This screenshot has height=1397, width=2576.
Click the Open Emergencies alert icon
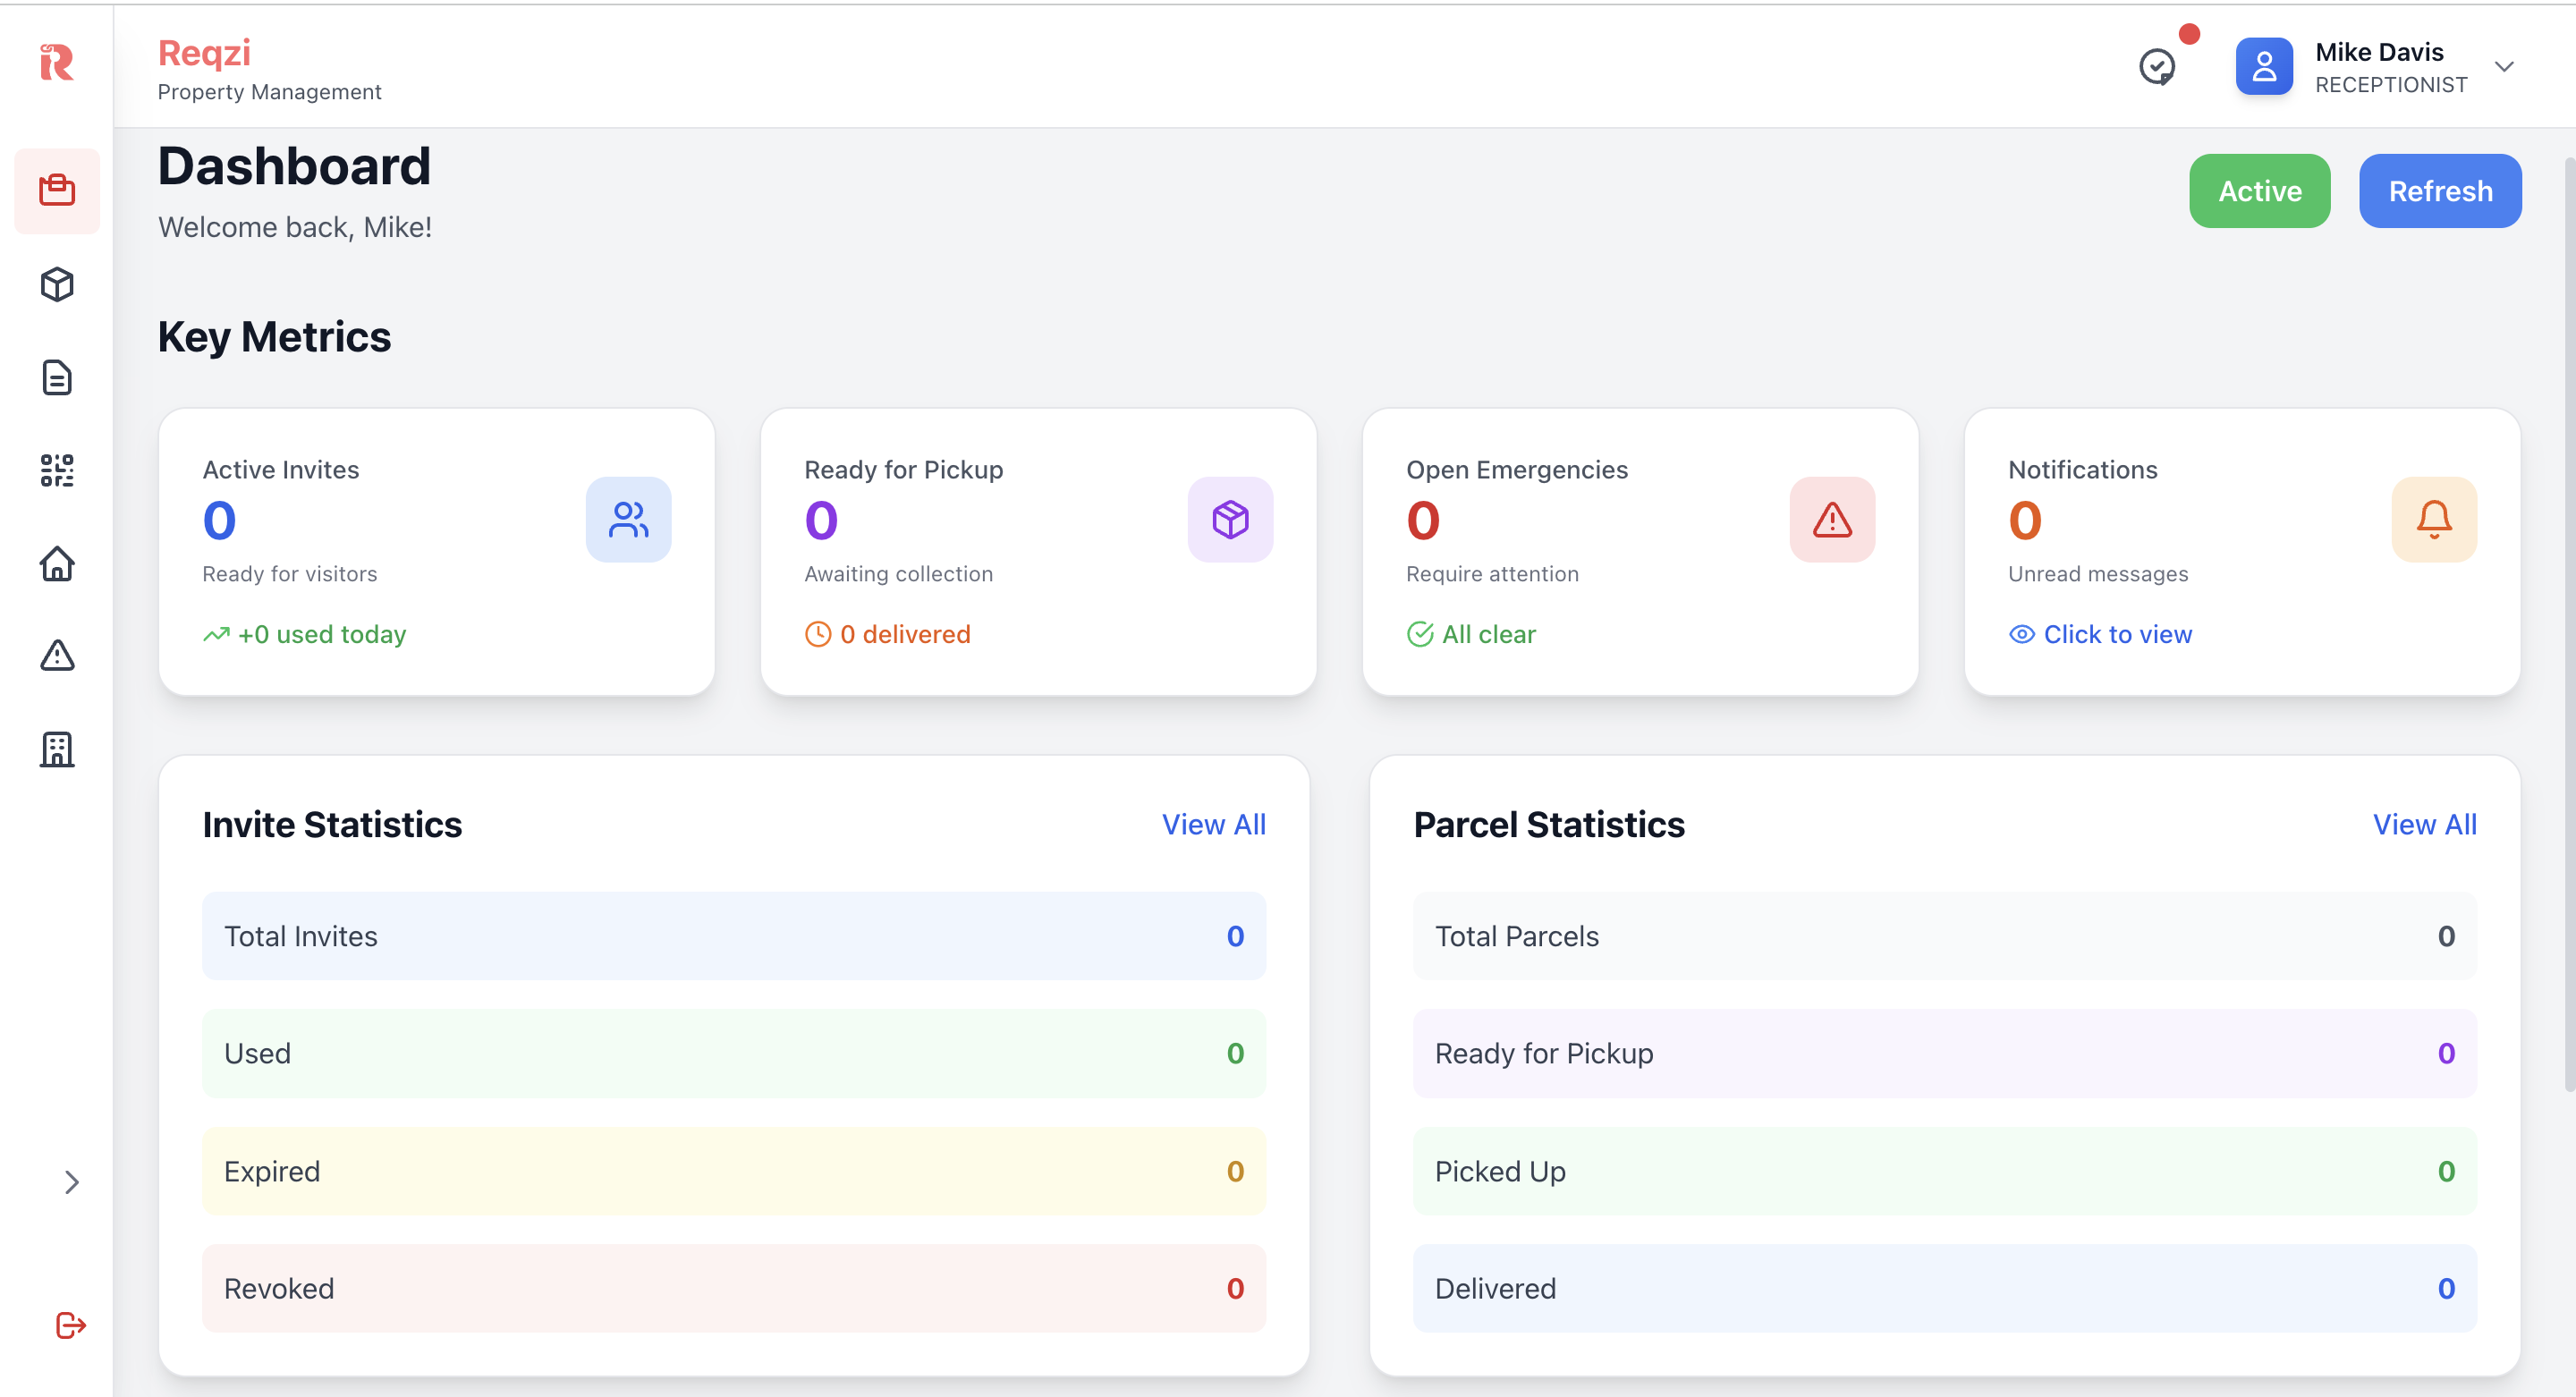[x=1832, y=519]
